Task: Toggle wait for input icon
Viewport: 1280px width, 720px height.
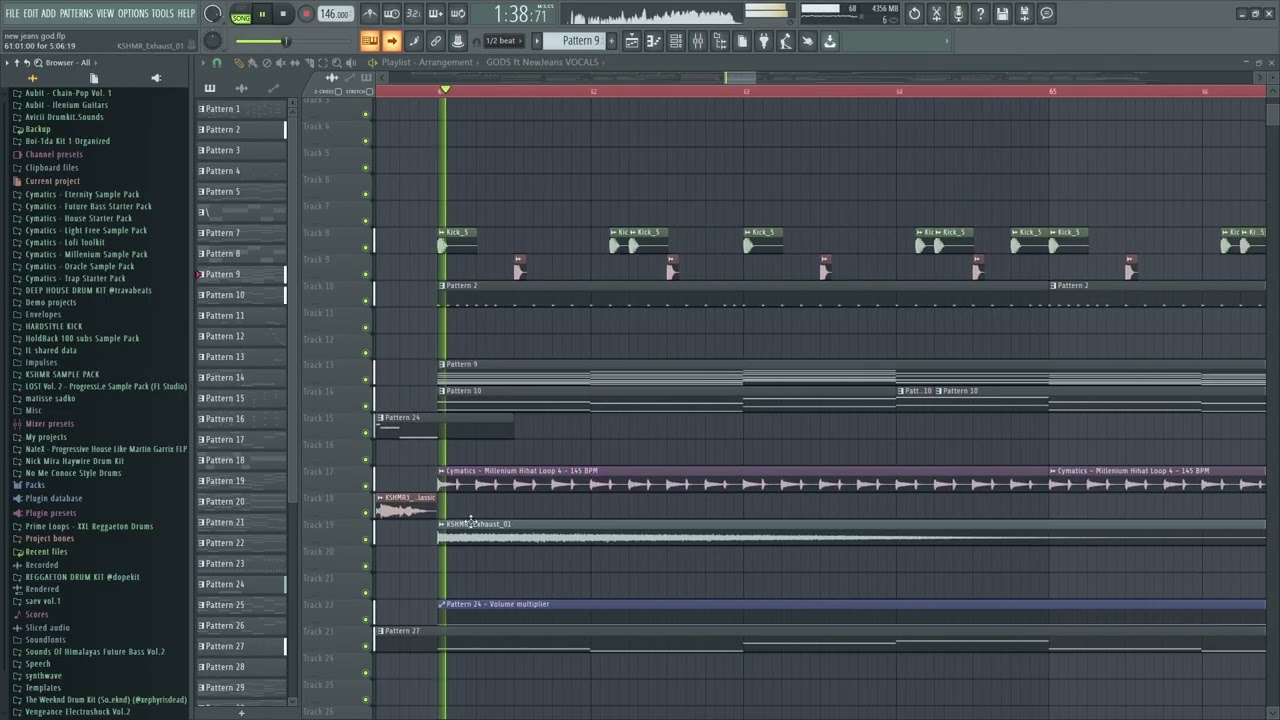Action: coord(392,14)
